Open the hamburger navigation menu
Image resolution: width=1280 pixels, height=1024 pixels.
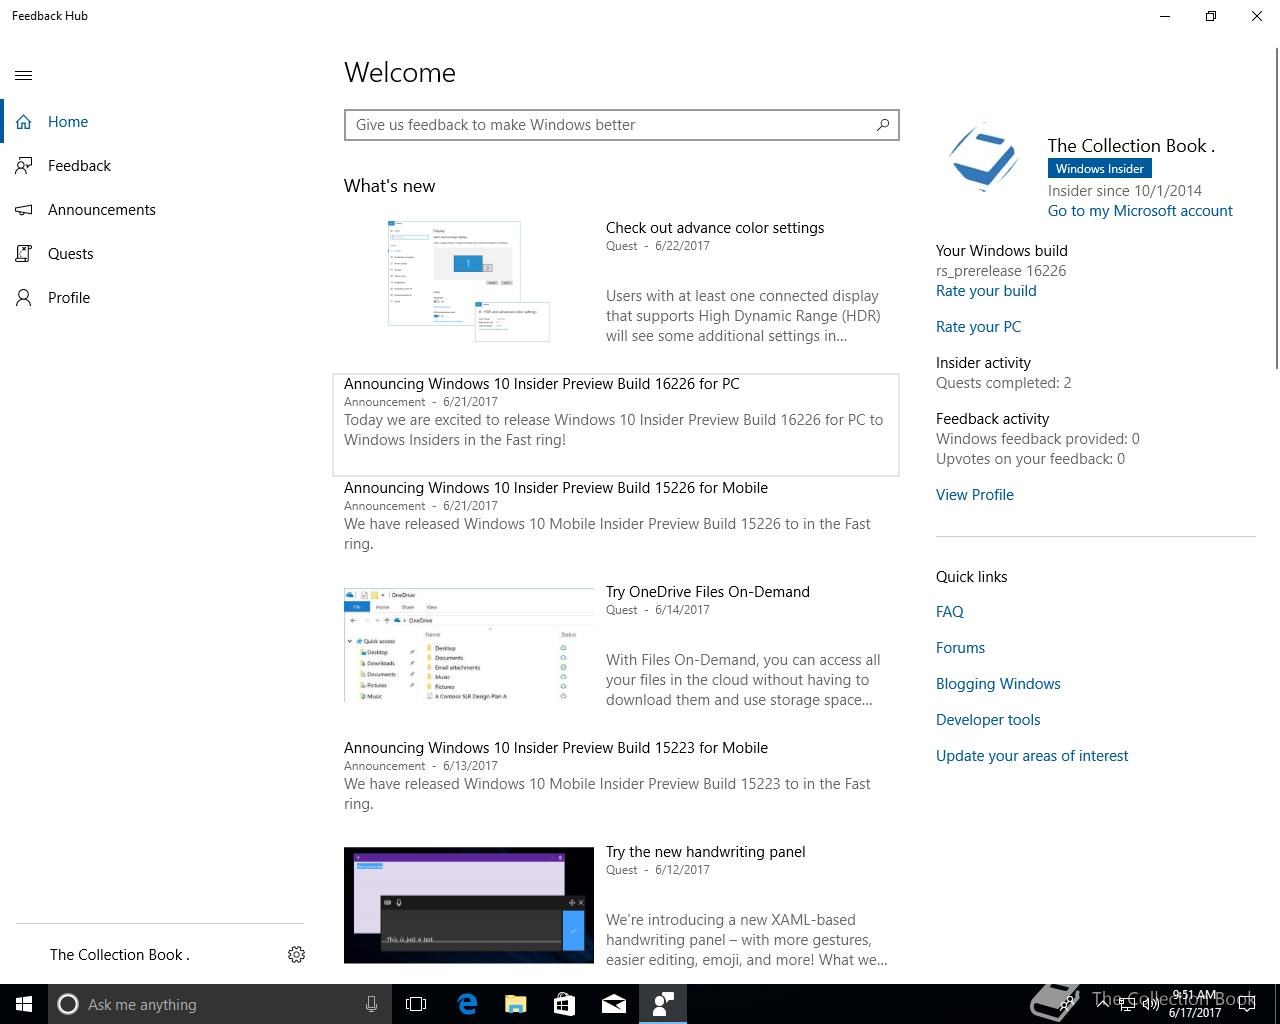click(24, 75)
